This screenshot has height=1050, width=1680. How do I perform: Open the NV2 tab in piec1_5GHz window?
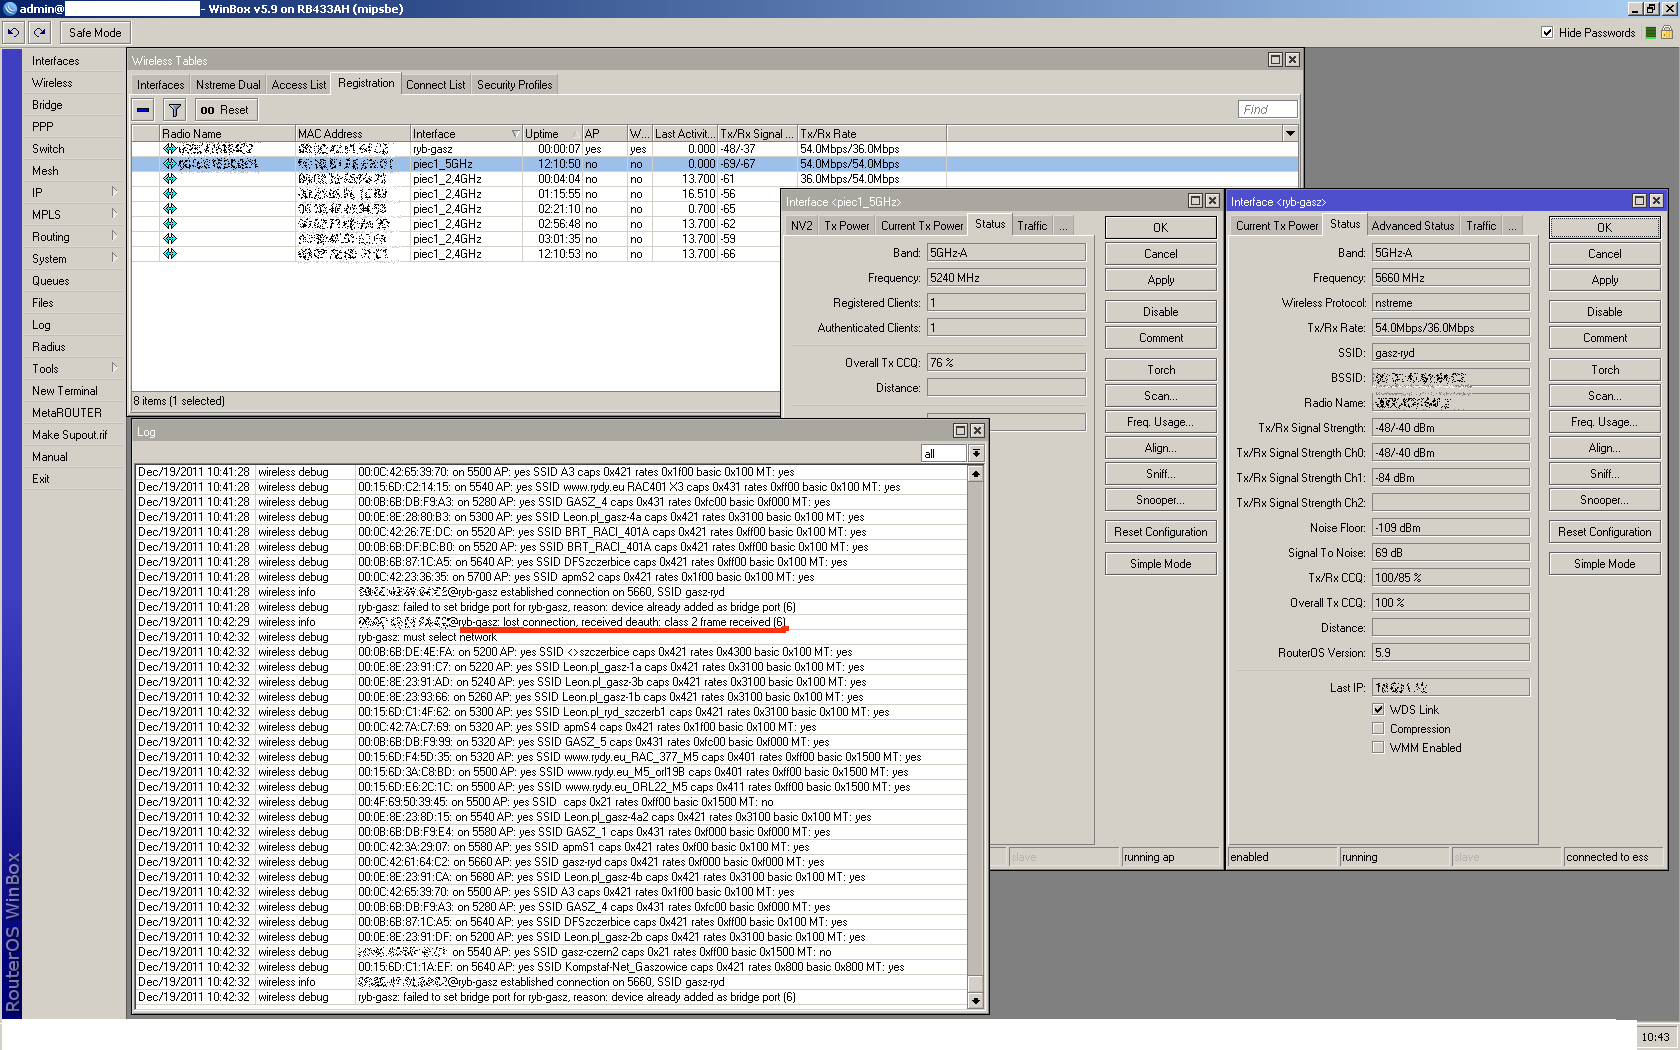[801, 226]
